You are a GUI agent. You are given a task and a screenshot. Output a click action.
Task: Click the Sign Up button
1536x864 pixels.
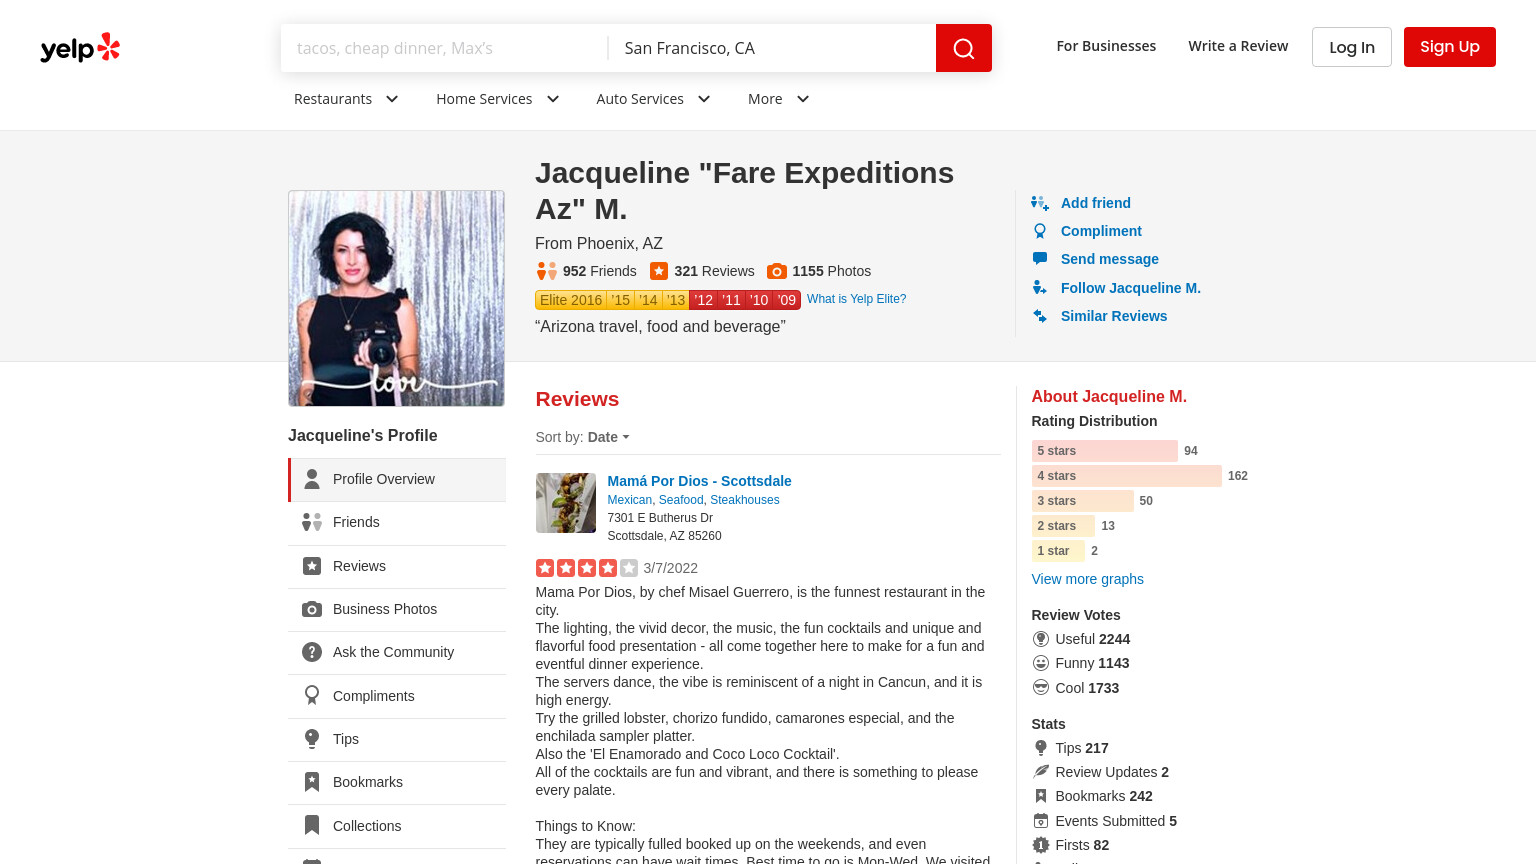(x=1450, y=47)
